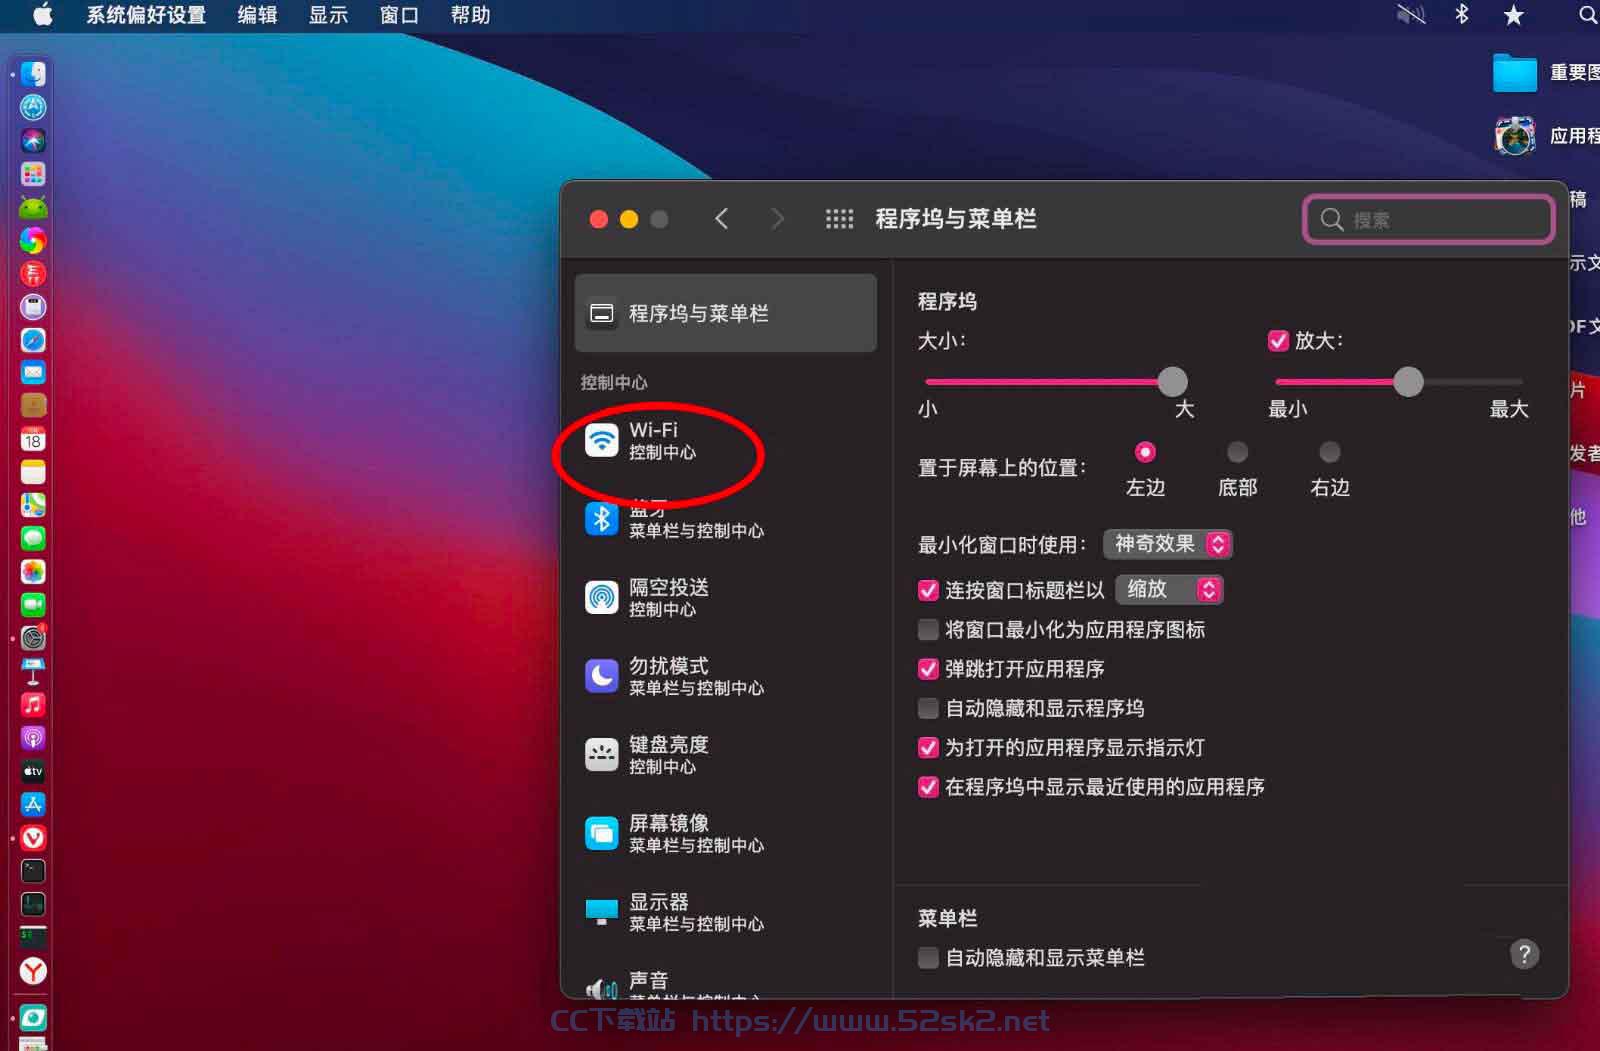1600x1051 pixels.
Task: Show all preferences with the grid icon
Action: tap(839, 219)
